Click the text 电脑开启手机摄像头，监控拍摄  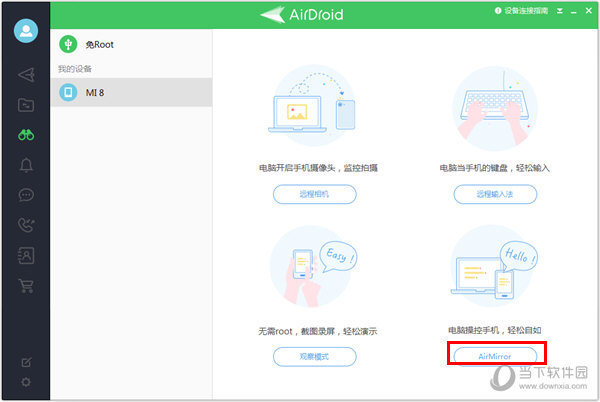point(318,168)
